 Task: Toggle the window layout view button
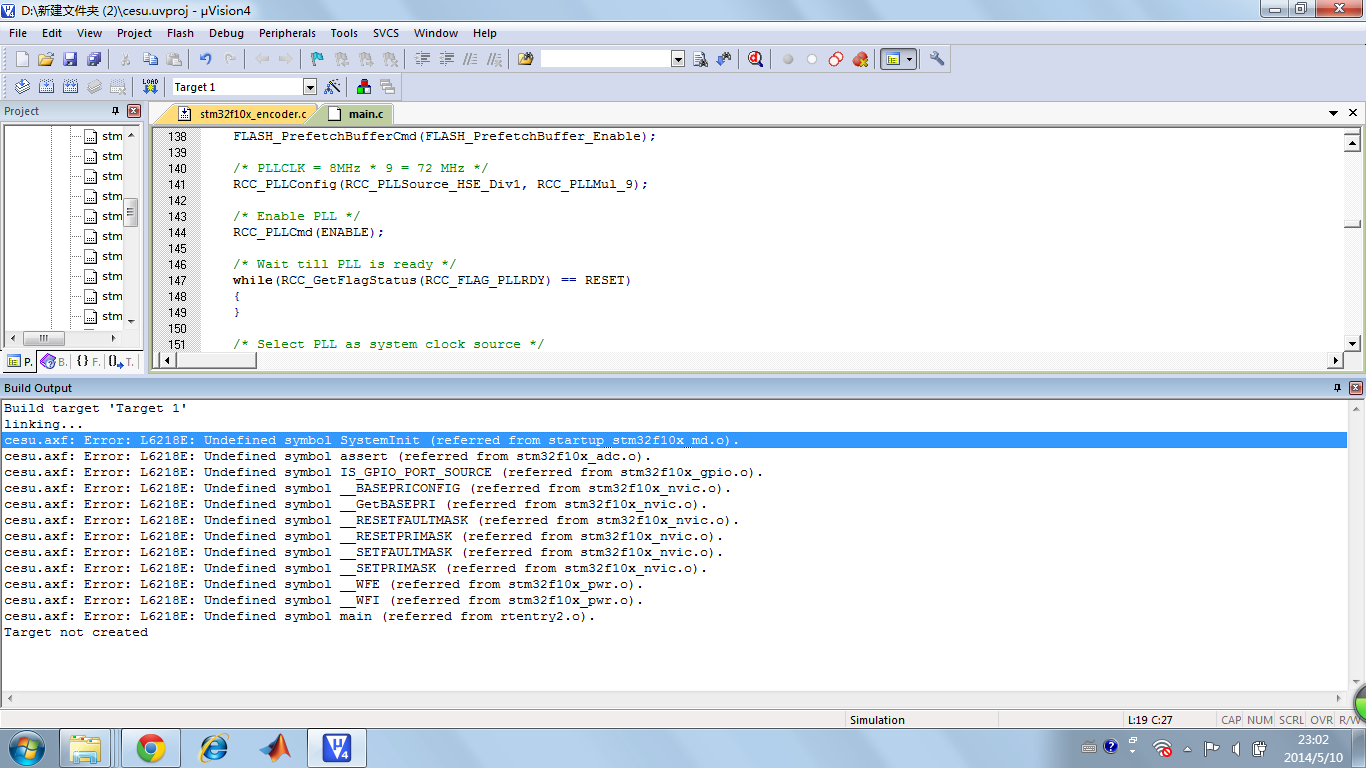[892, 59]
